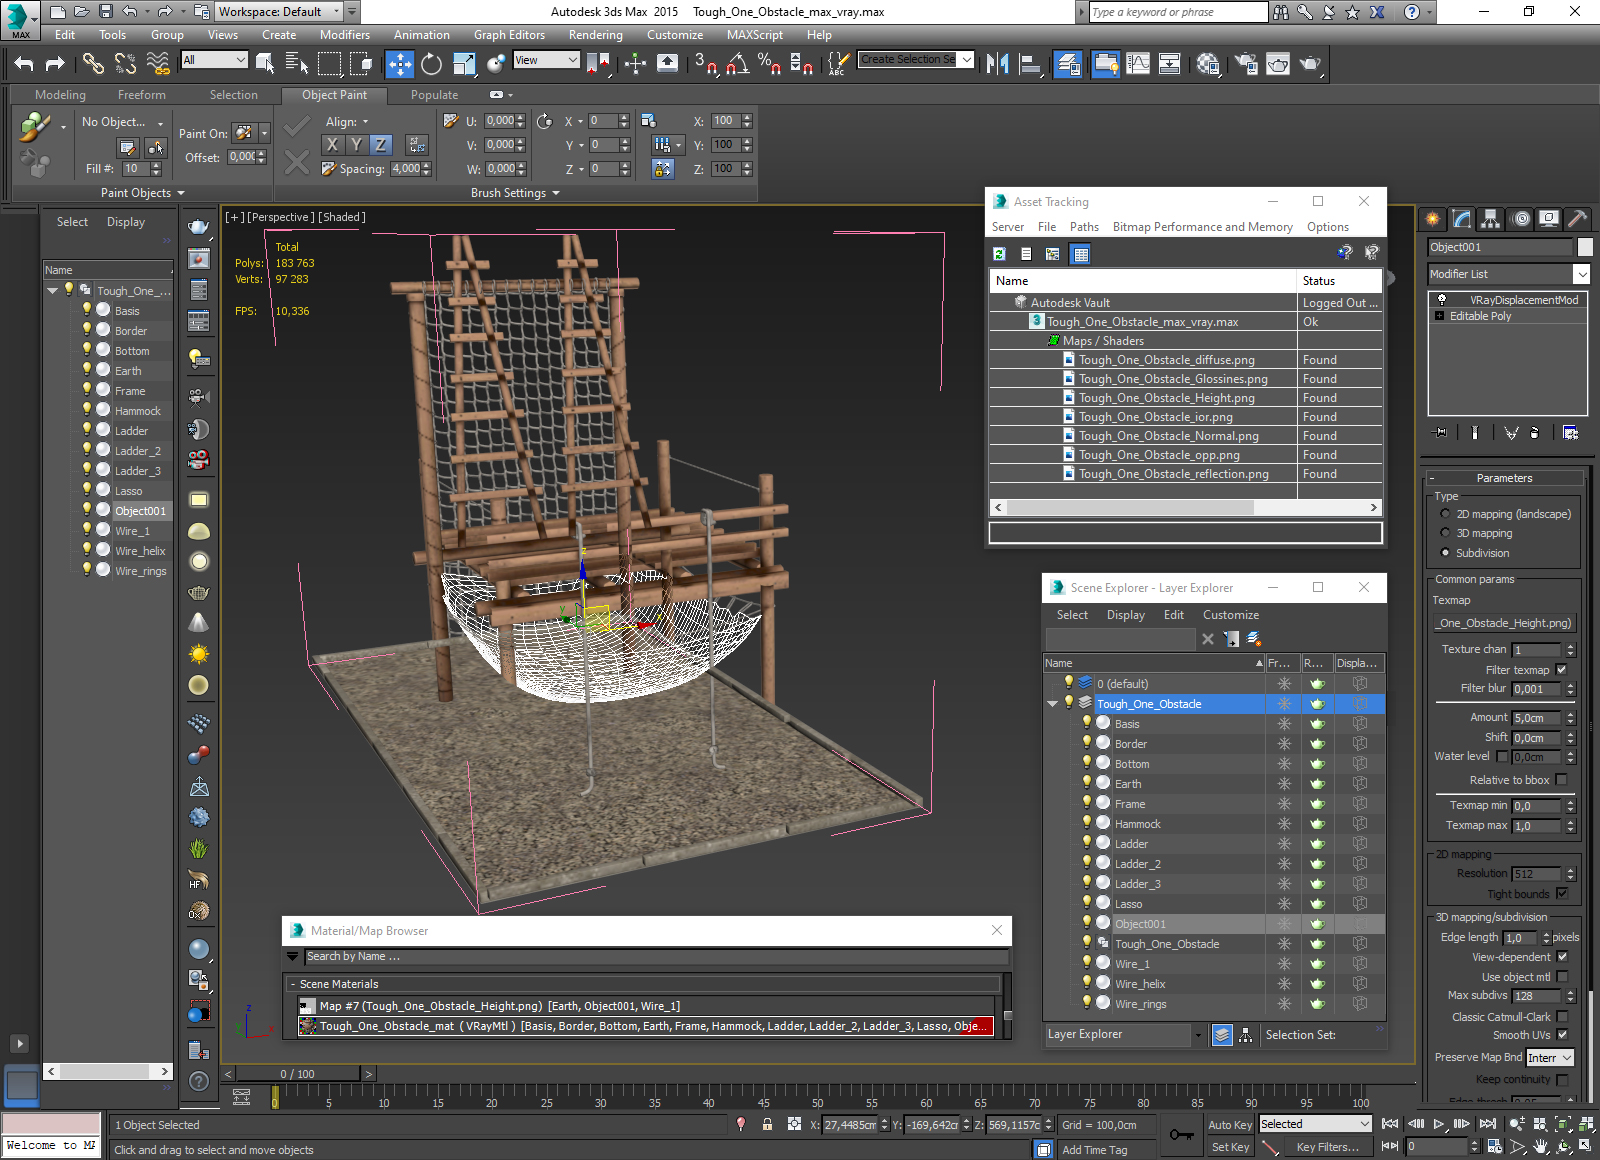Switch to the Populate ribbon tab
The width and height of the screenshot is (1600, 1160).
434,95
